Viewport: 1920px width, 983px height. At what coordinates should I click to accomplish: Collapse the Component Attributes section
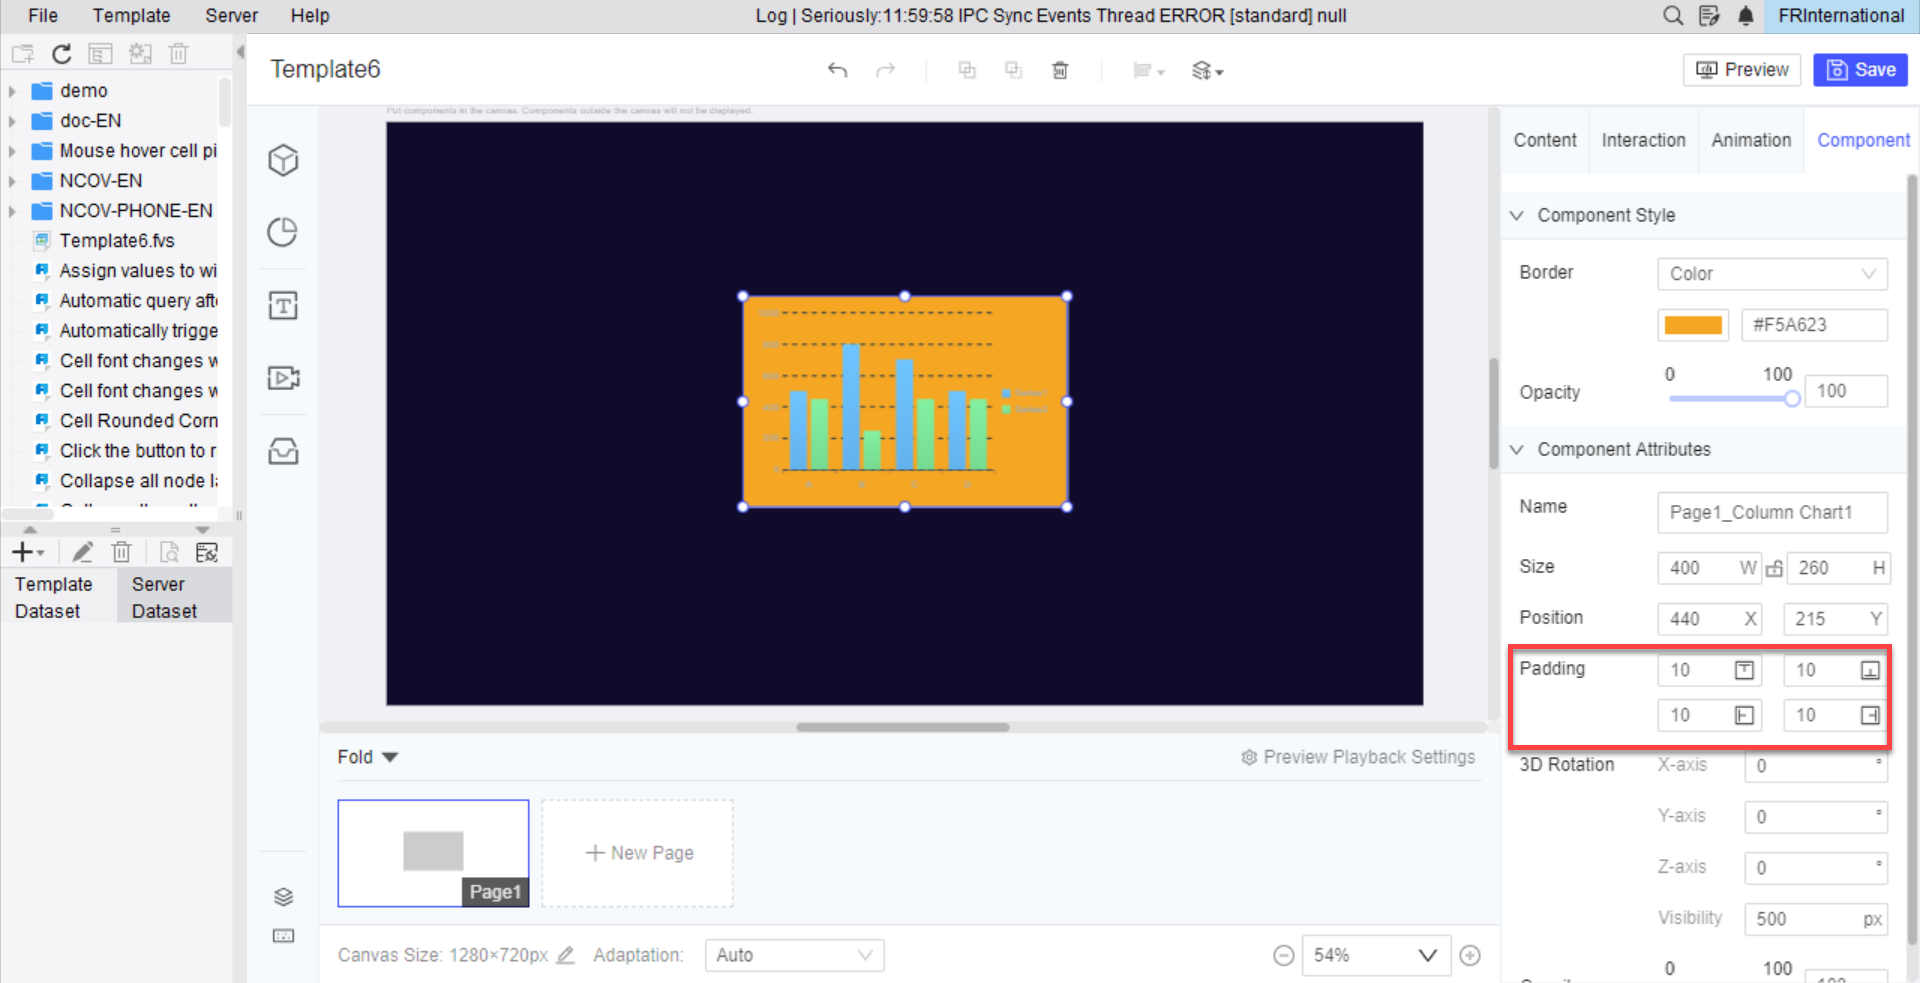(x=1517, y=449)
